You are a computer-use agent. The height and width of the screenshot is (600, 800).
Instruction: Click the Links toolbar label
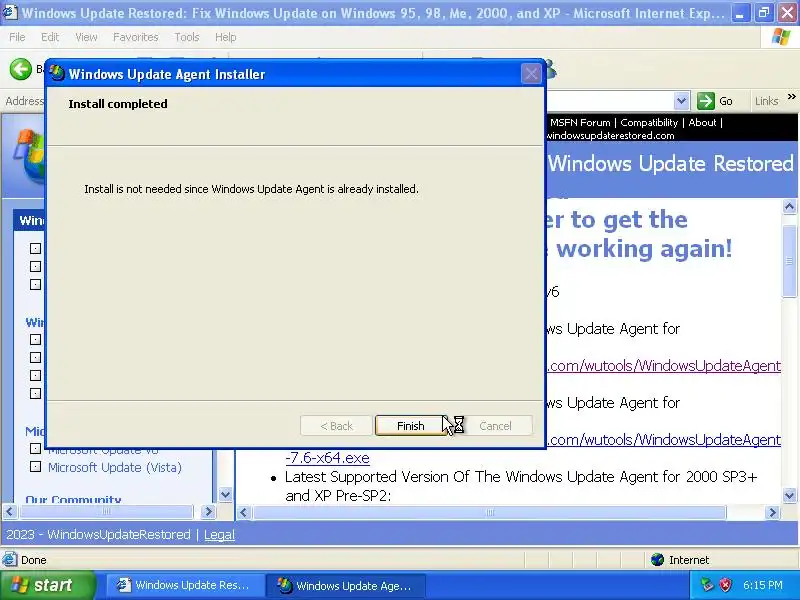[x=766, y=101]
